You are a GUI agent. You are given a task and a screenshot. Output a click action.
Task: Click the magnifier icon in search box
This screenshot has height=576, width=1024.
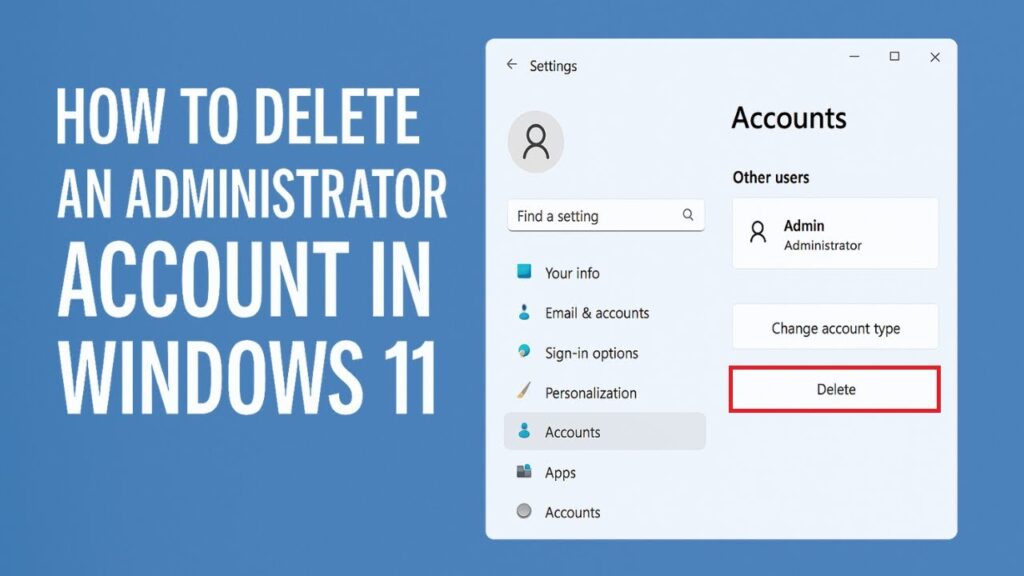point(688,215)
